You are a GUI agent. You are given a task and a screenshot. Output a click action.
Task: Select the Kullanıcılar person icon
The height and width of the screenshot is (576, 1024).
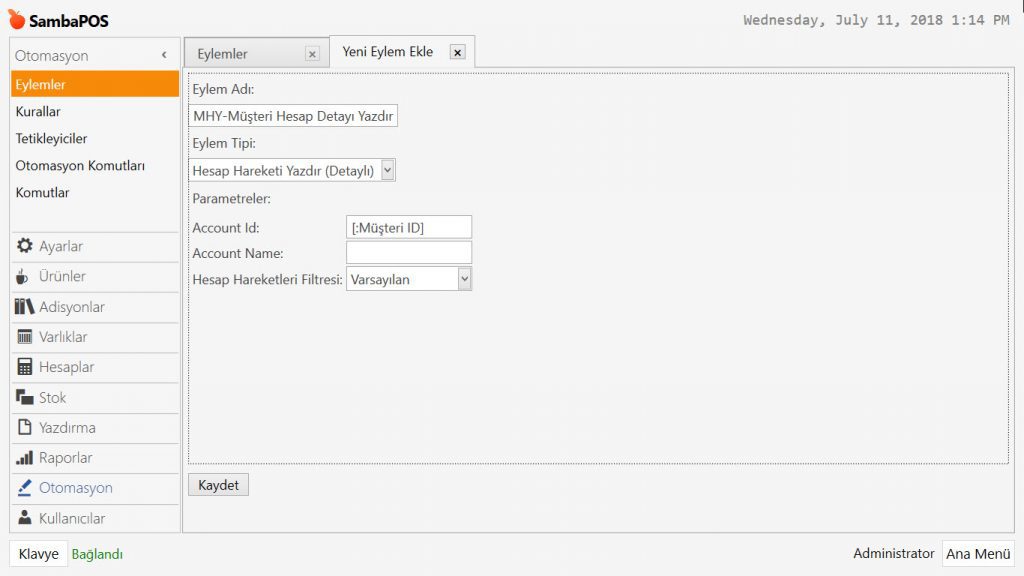(25, 518)
